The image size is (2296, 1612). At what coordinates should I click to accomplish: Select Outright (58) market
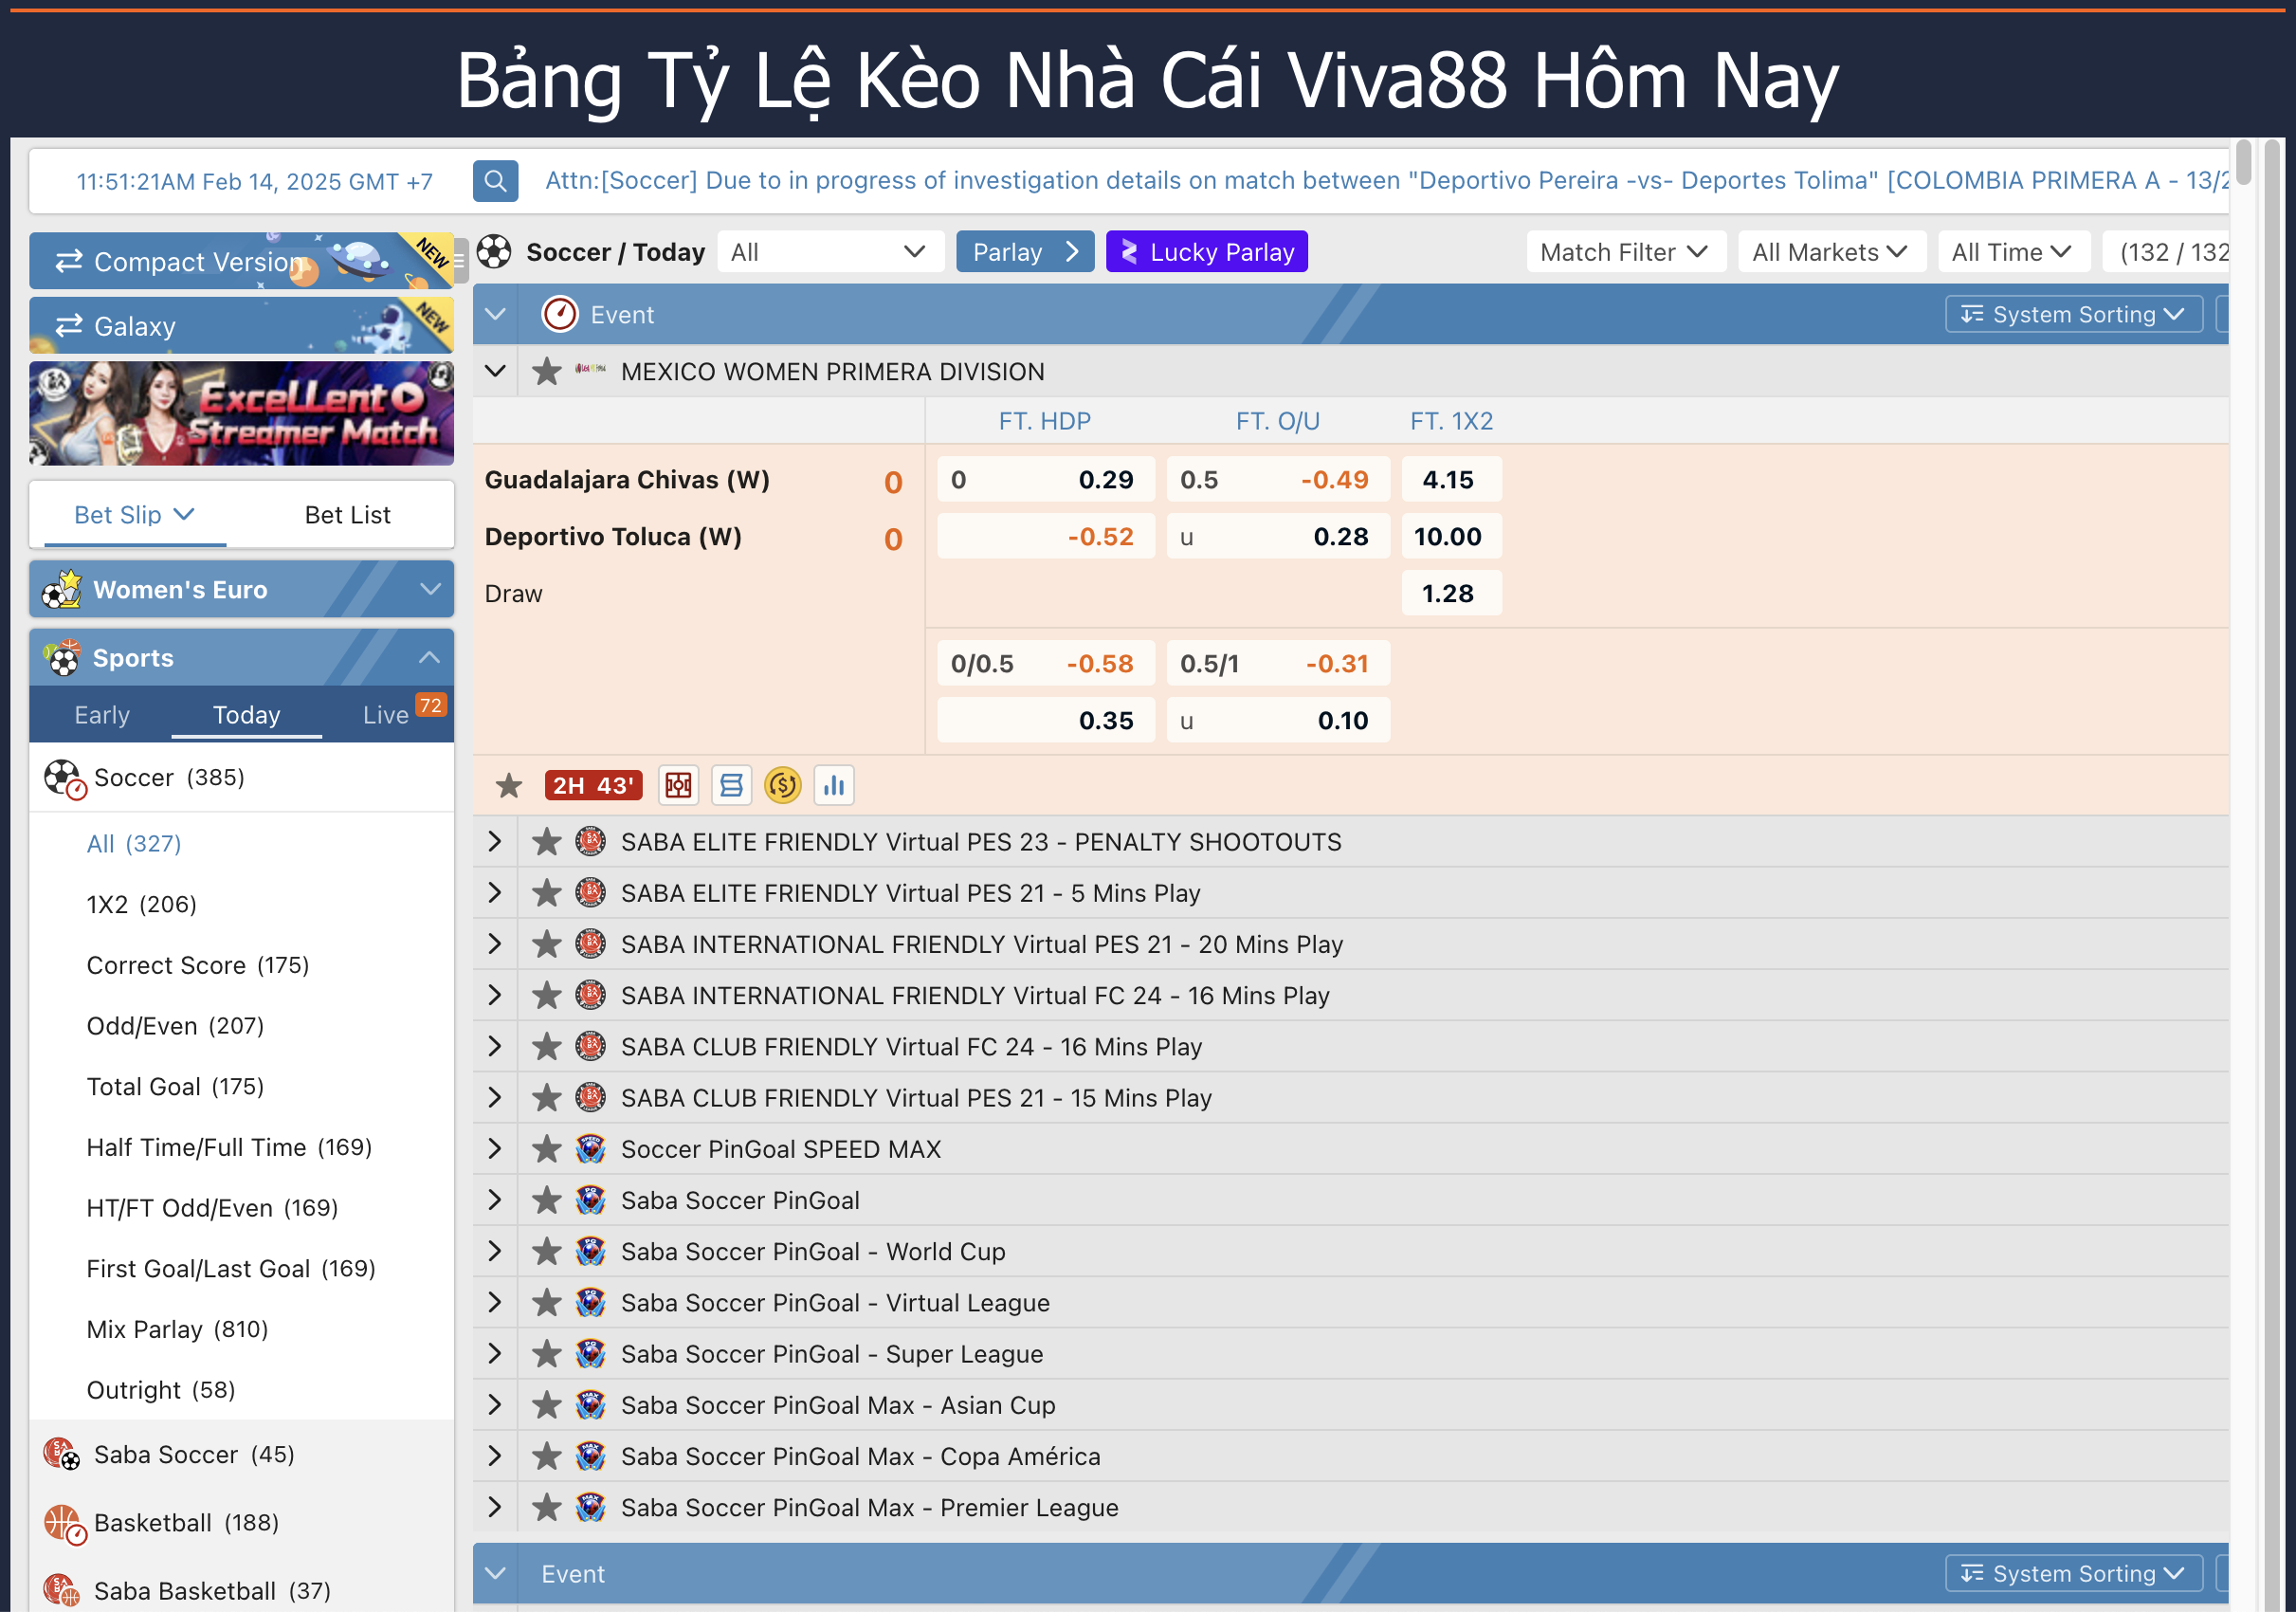coord(161,1390)
